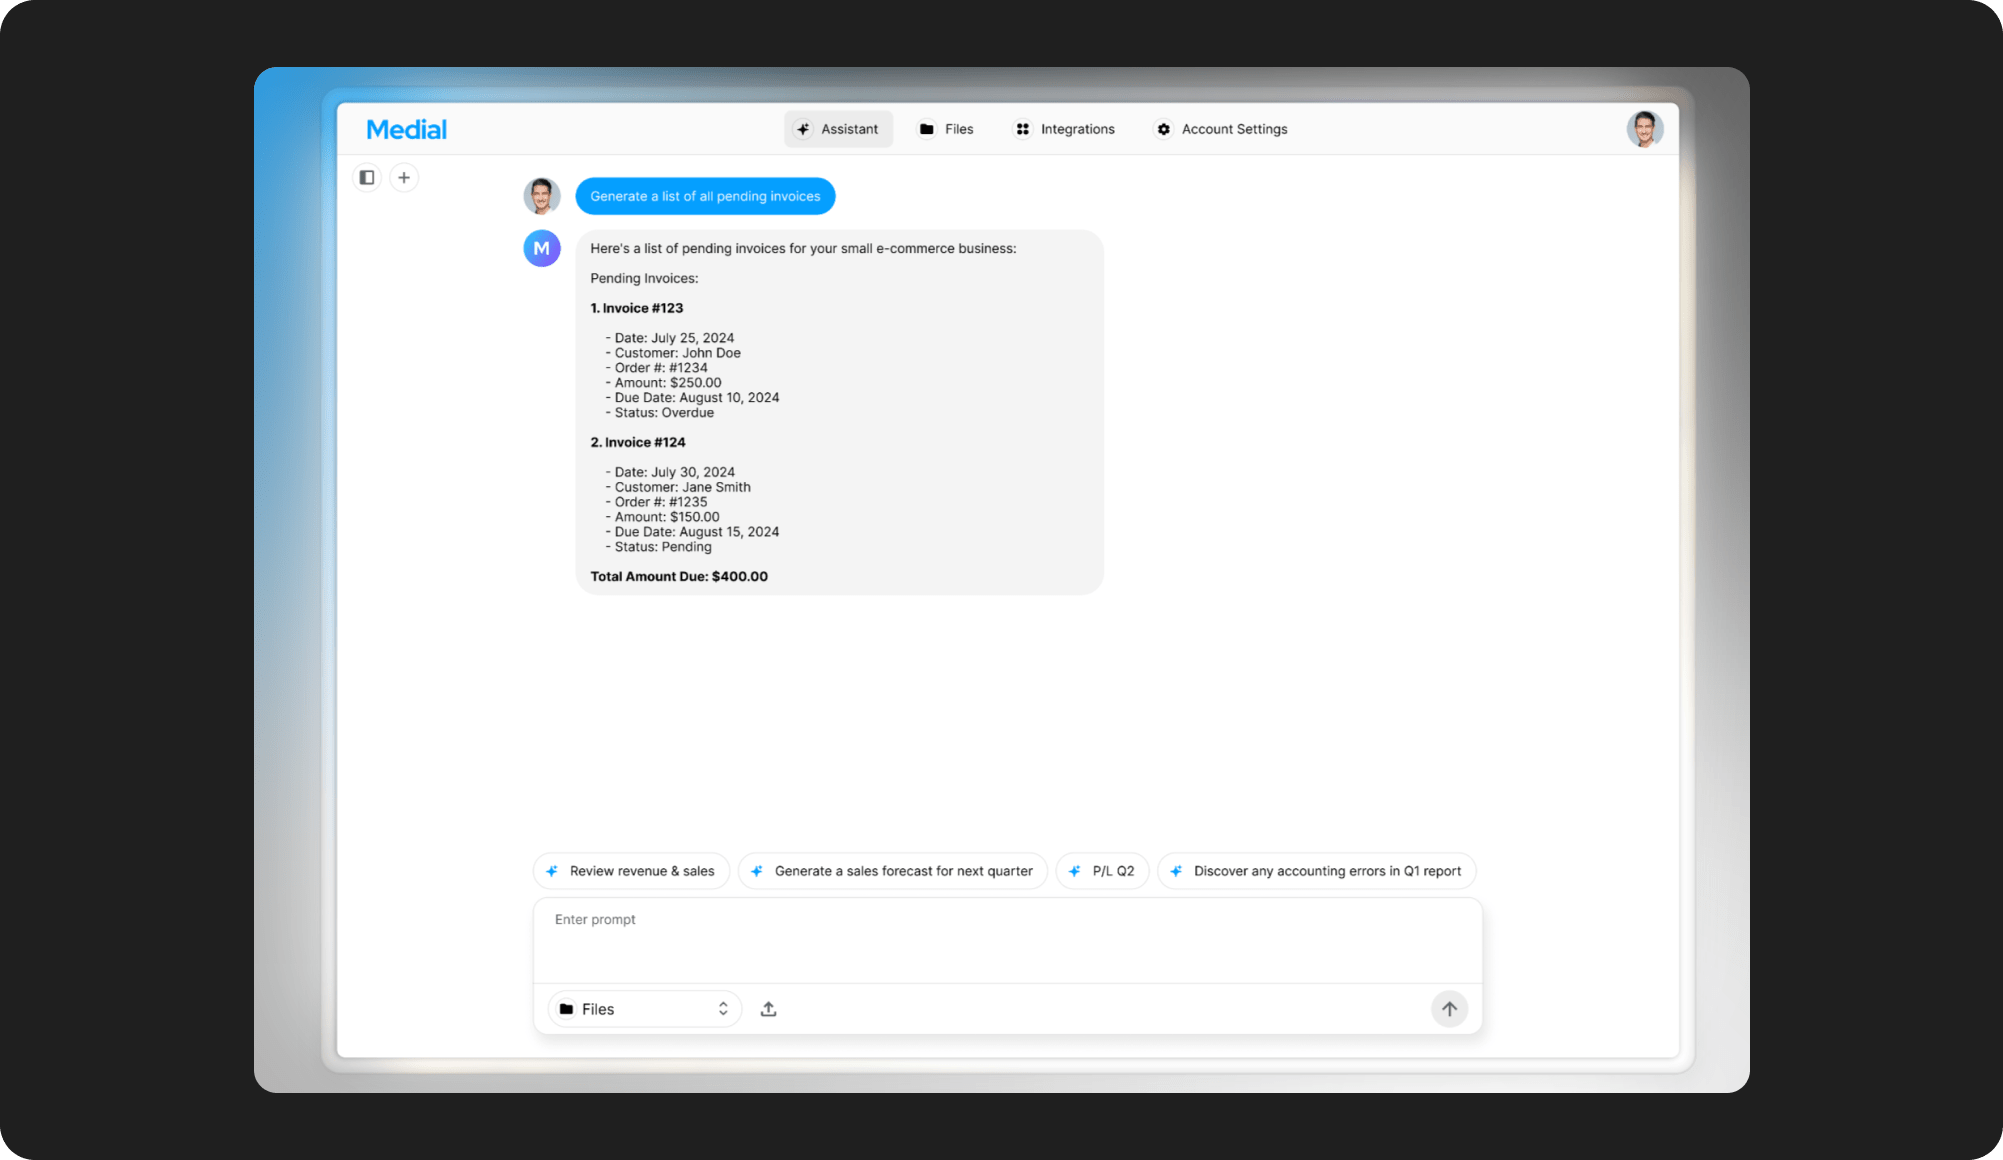Click the assistant M avatar icon
Image resolution: width=2003 pixels, height=1160 pixels.
tap(542, 249)
